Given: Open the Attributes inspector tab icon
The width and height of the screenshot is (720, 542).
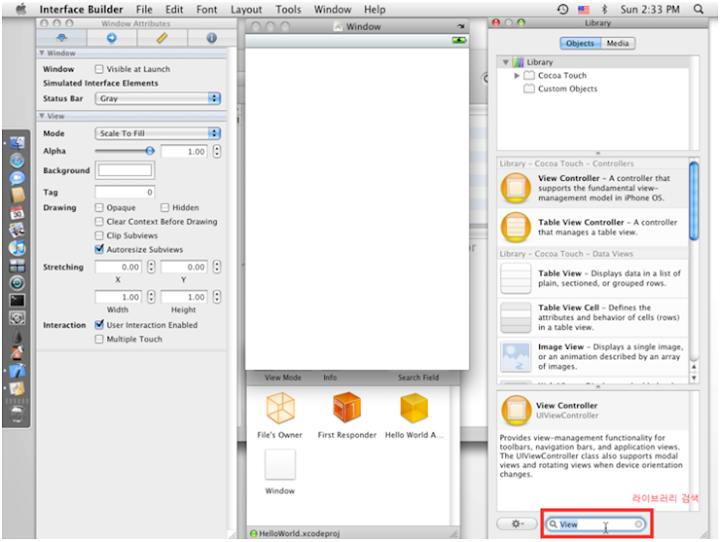Looking at the screenshot, I should [x=62, y=38].
